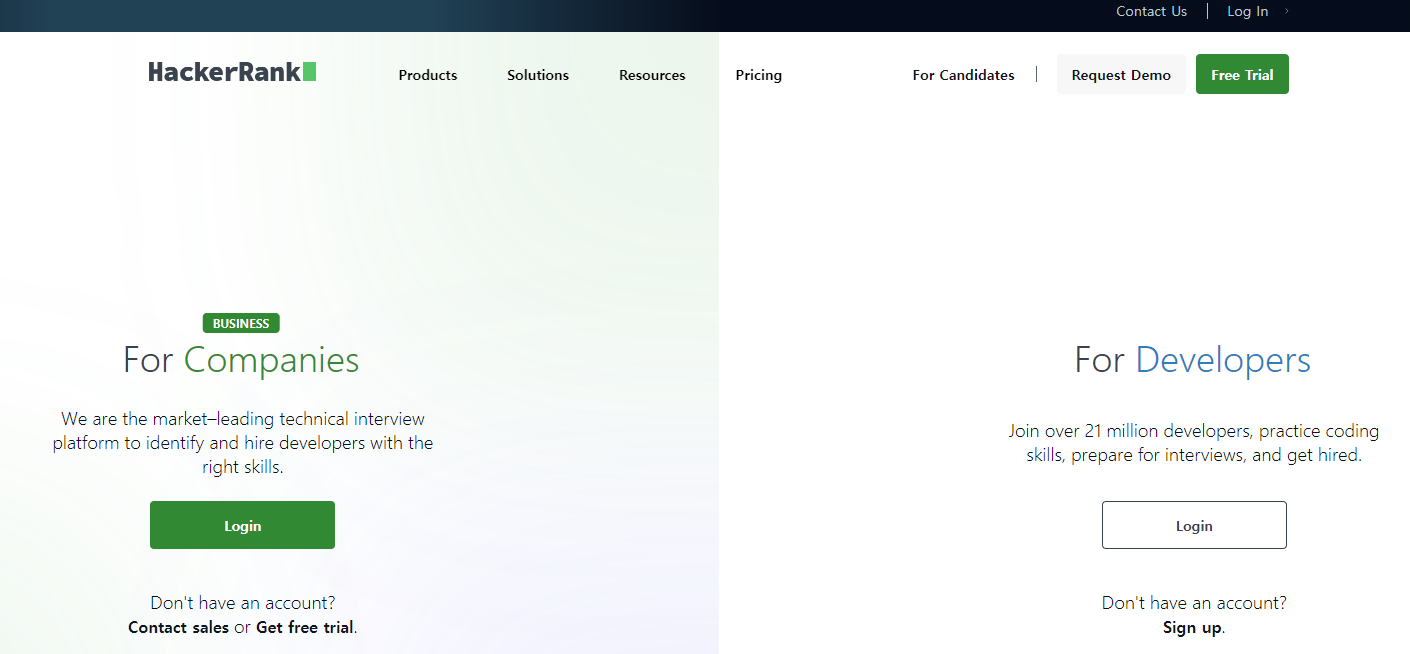Click the outlined Login button for Developers
This screenshot has height=654, width=1410.
click(1194, 525)
